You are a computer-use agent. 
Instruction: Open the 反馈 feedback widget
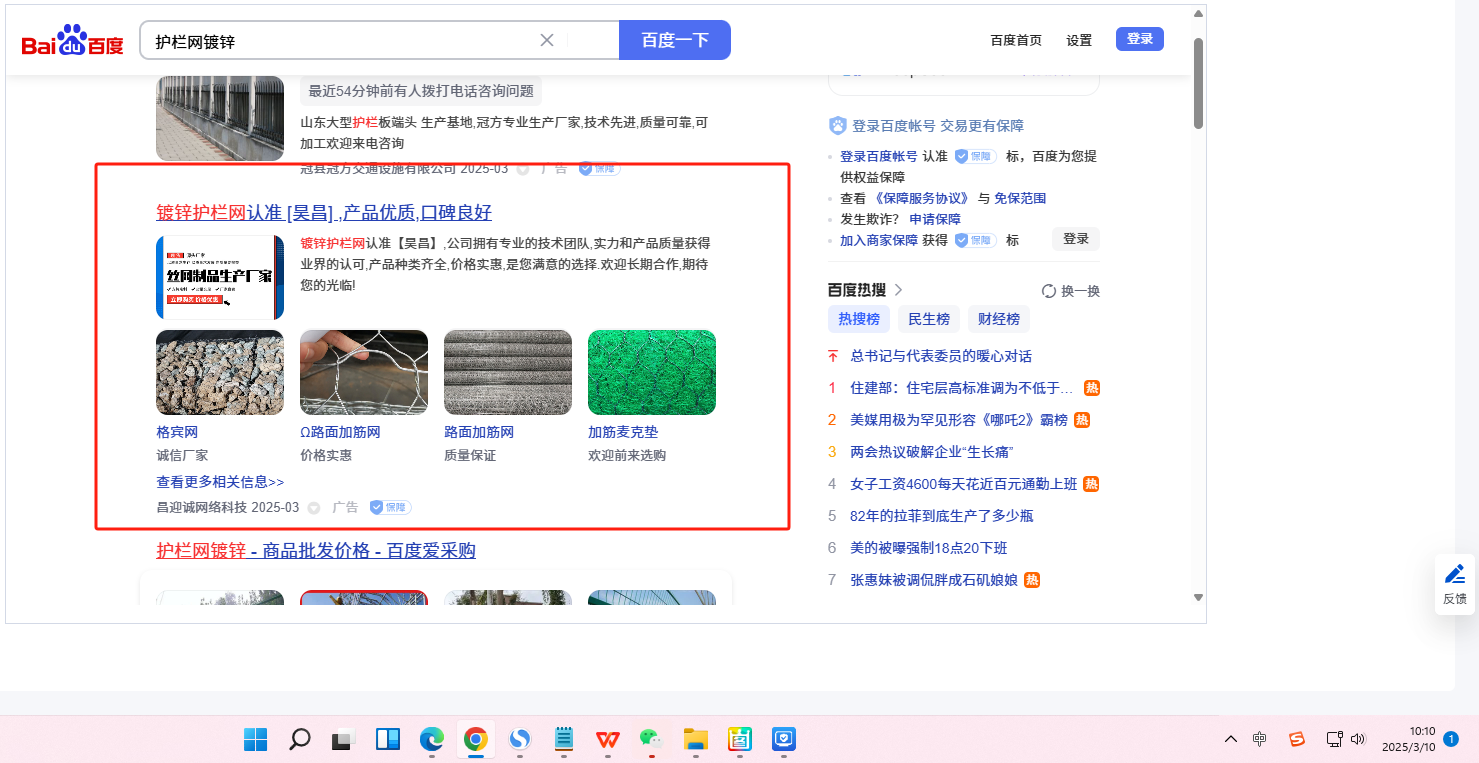click(x=1455, y=584)
